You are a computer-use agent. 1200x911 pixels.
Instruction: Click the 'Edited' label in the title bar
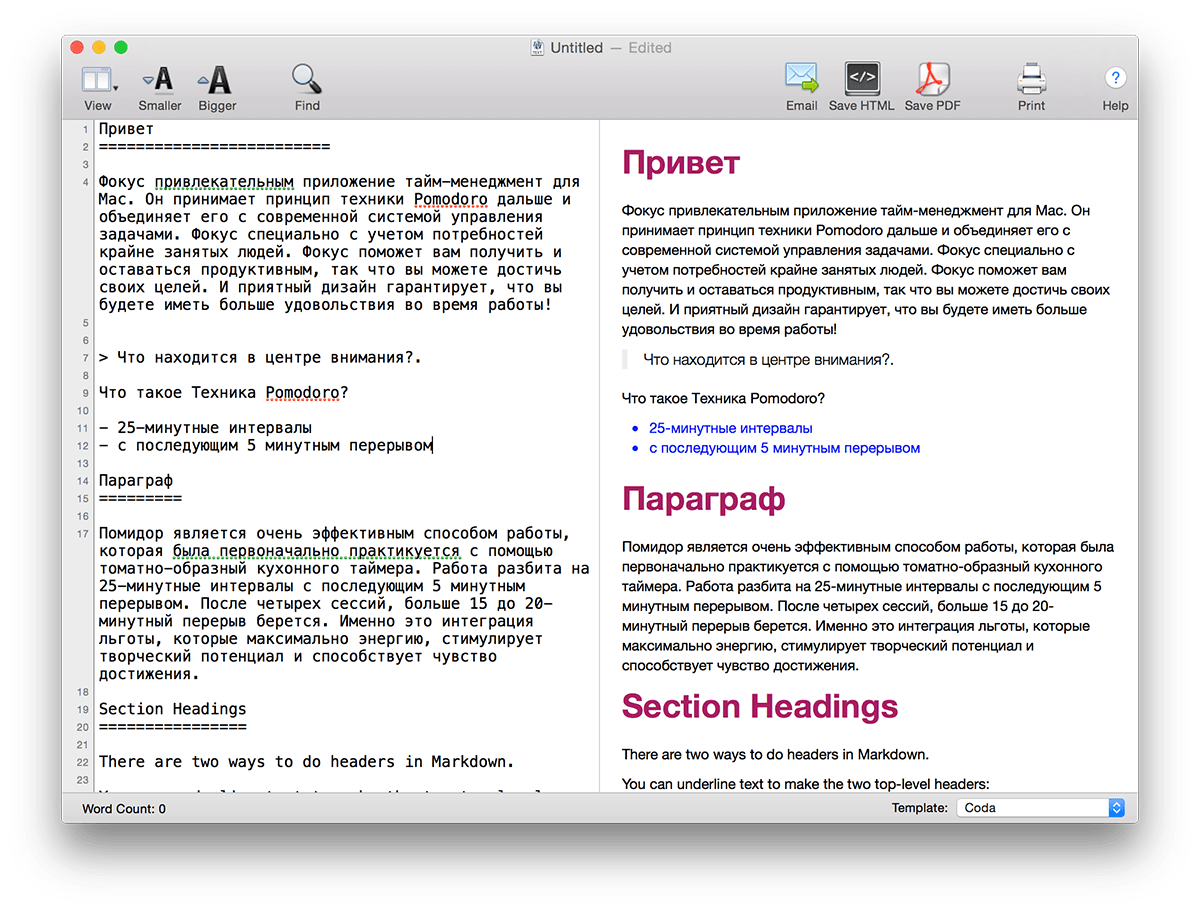click(650, 47)
